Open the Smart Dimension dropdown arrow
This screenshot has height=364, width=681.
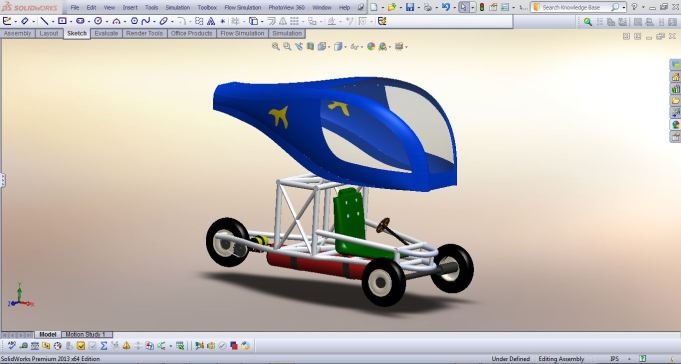(x=34, y=21)
